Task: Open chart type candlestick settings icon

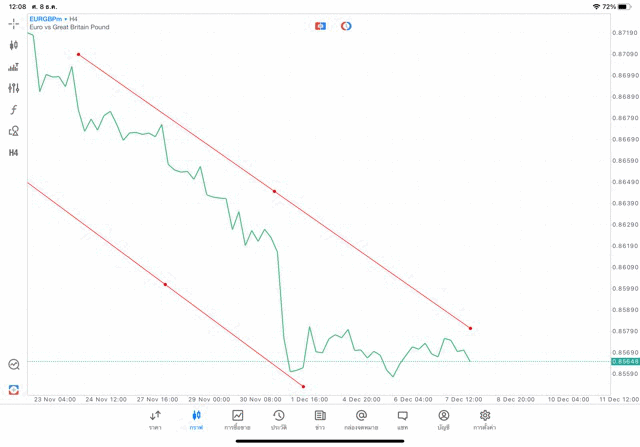Action: [14, 45]
